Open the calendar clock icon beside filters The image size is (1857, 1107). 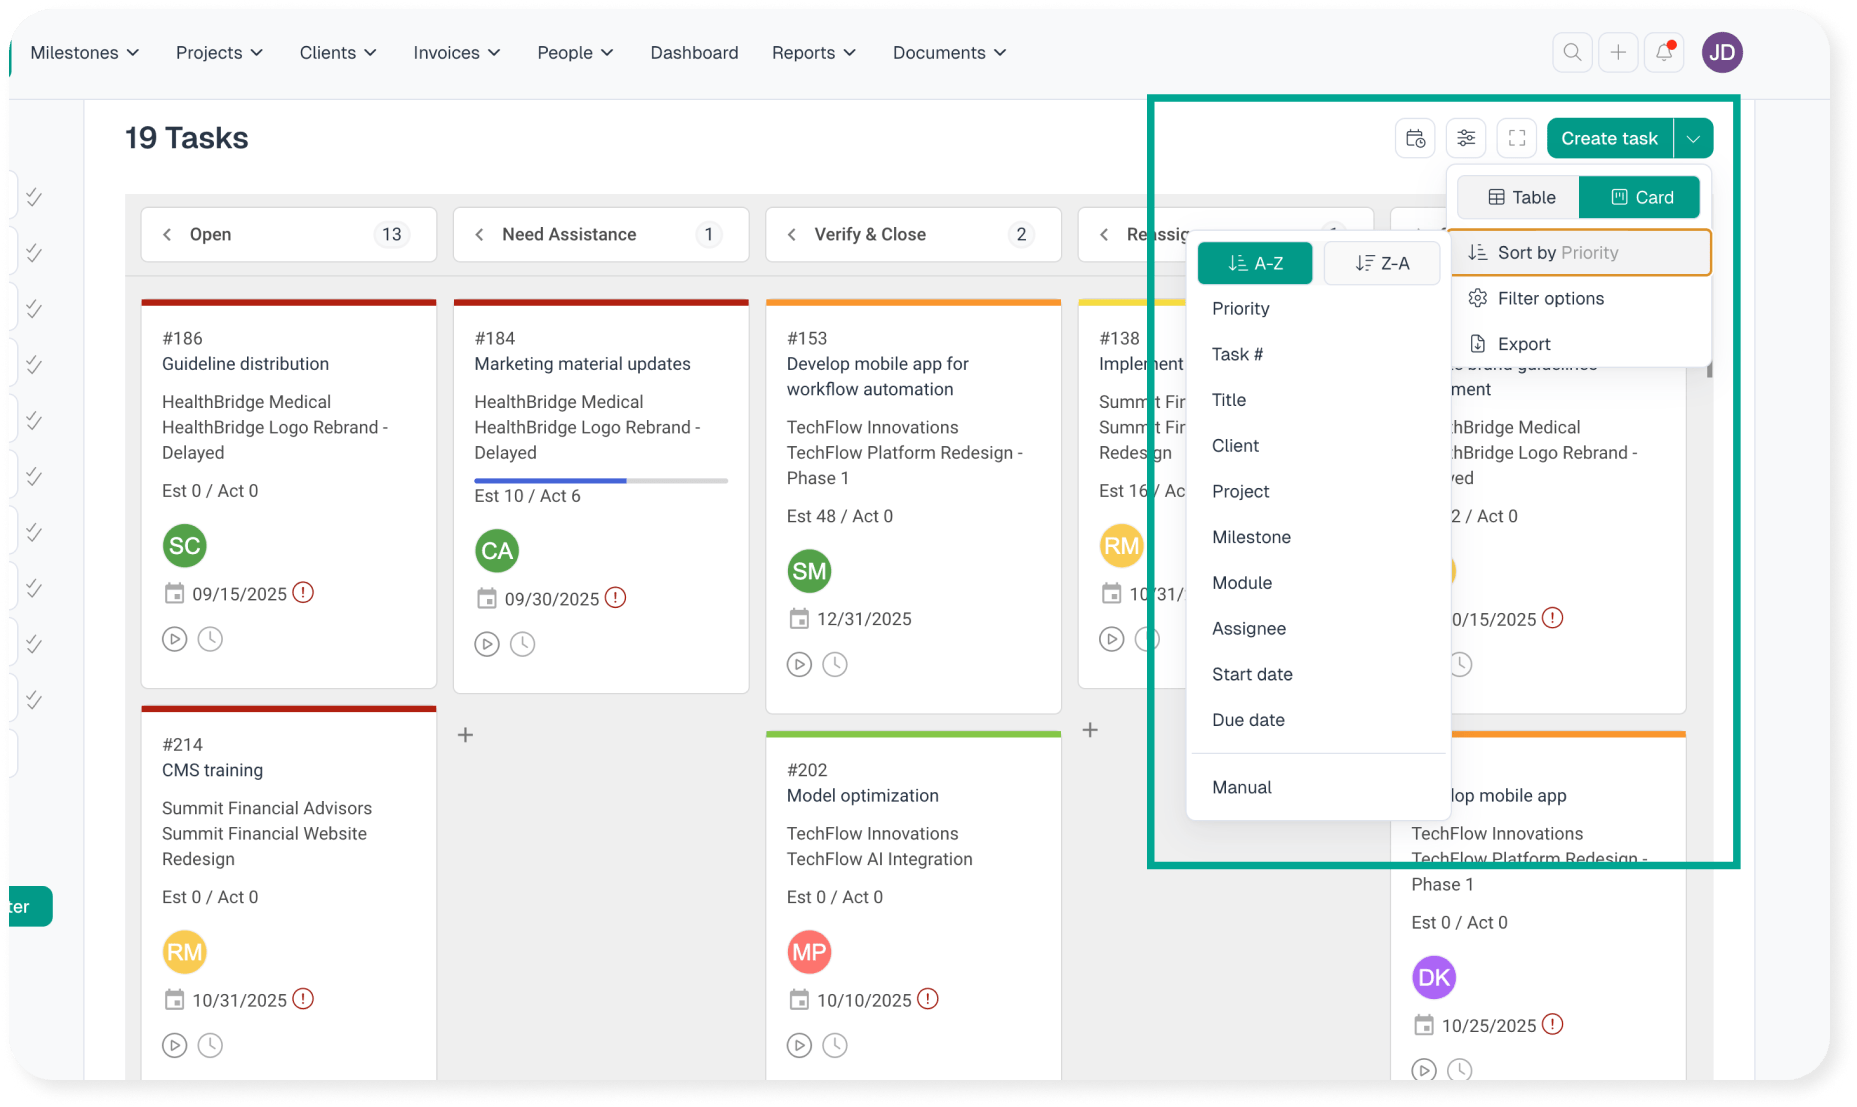[1415, 139]
